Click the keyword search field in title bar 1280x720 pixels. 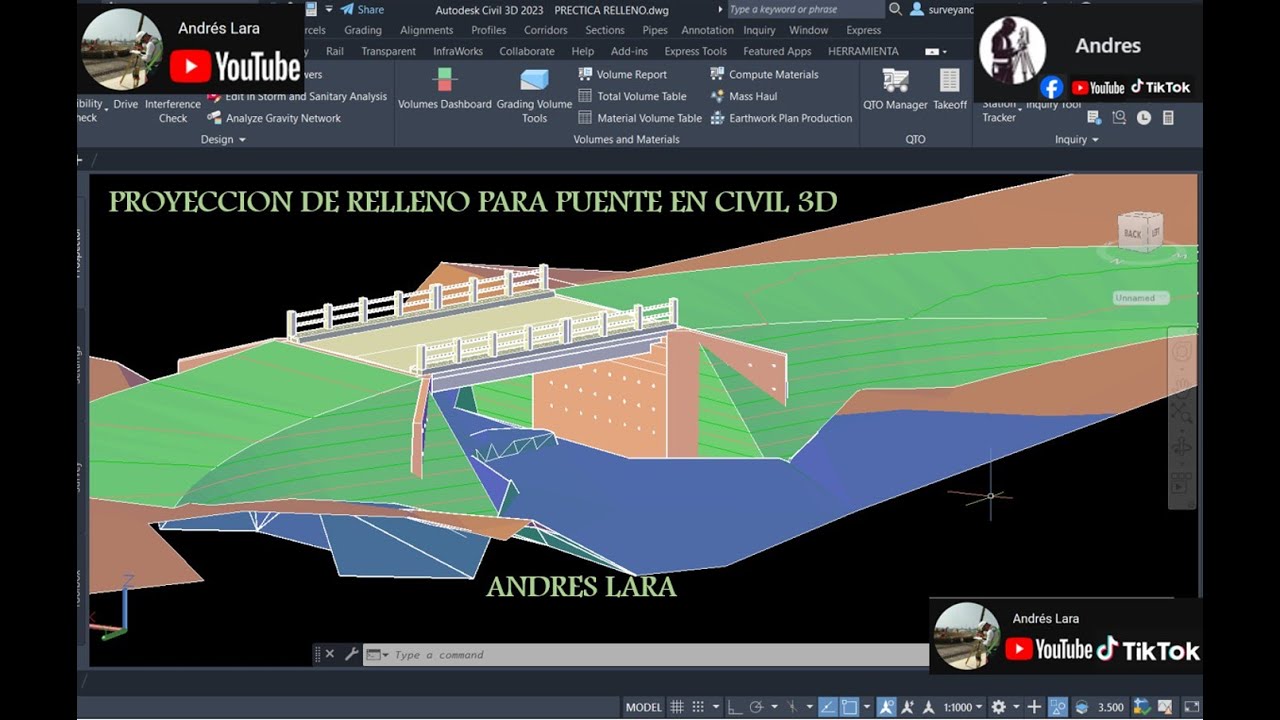[805, 9]
